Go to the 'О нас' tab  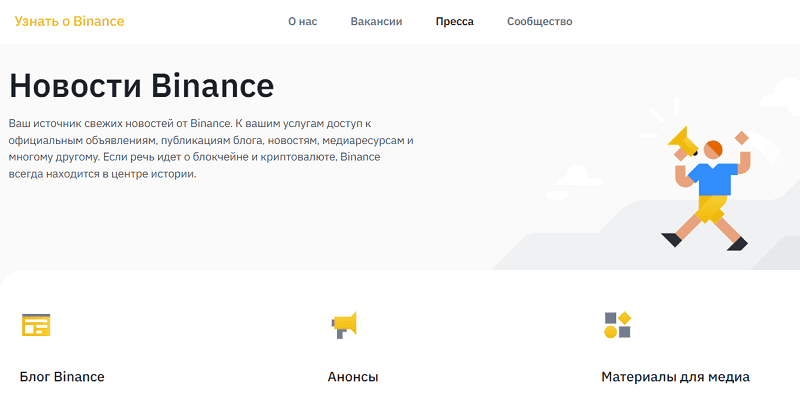tap(303, 21)
